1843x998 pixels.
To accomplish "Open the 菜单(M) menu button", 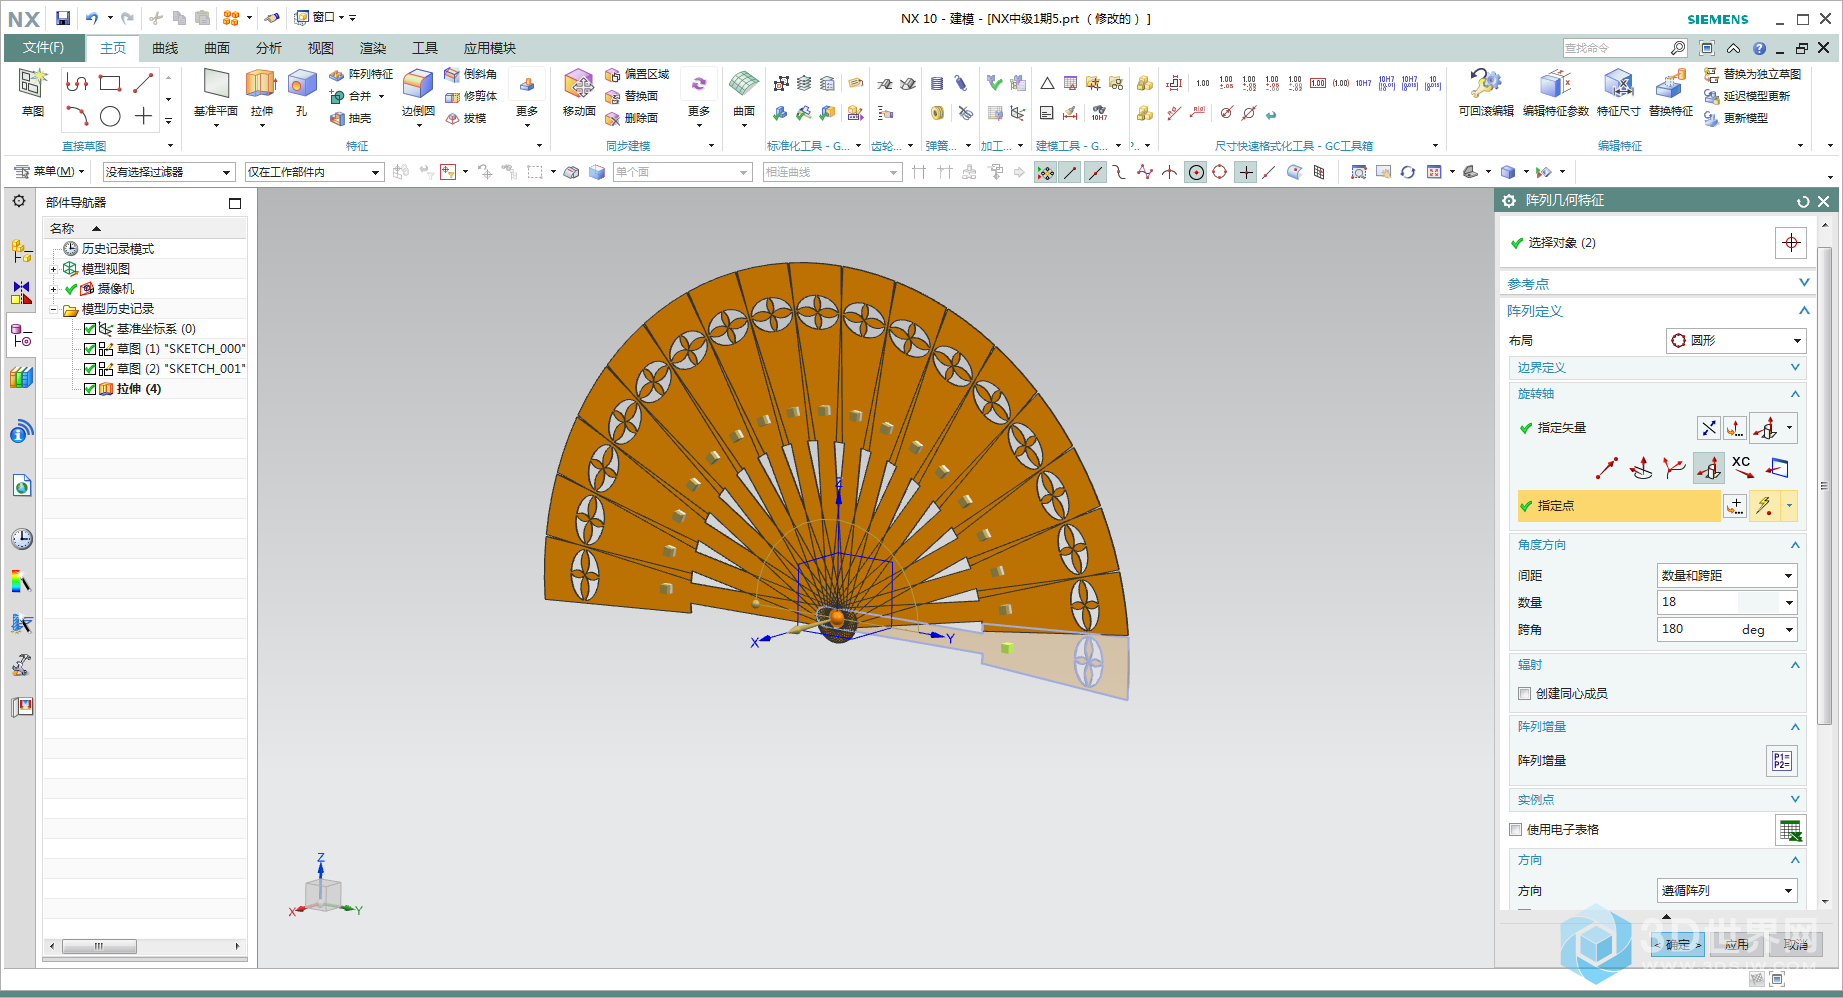I will pos(49,172).
